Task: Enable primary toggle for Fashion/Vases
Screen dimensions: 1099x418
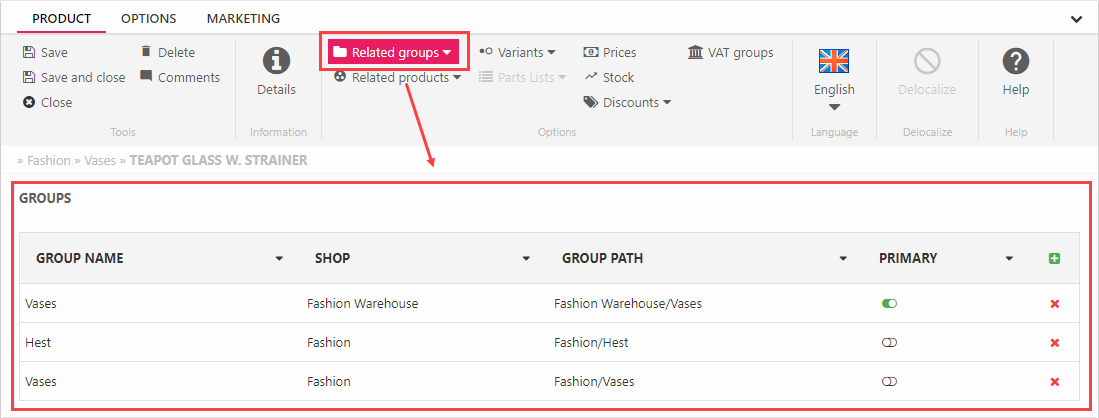Action: click(x=889, y=382)
